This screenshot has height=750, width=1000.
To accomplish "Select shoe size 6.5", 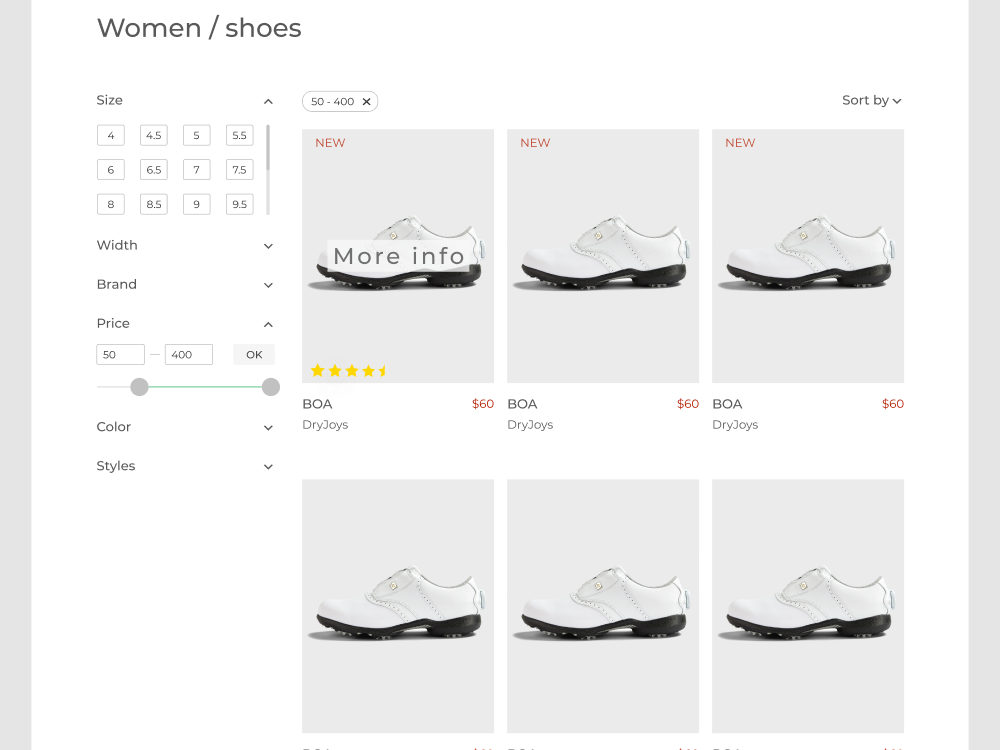I will [x=154, y=170].
